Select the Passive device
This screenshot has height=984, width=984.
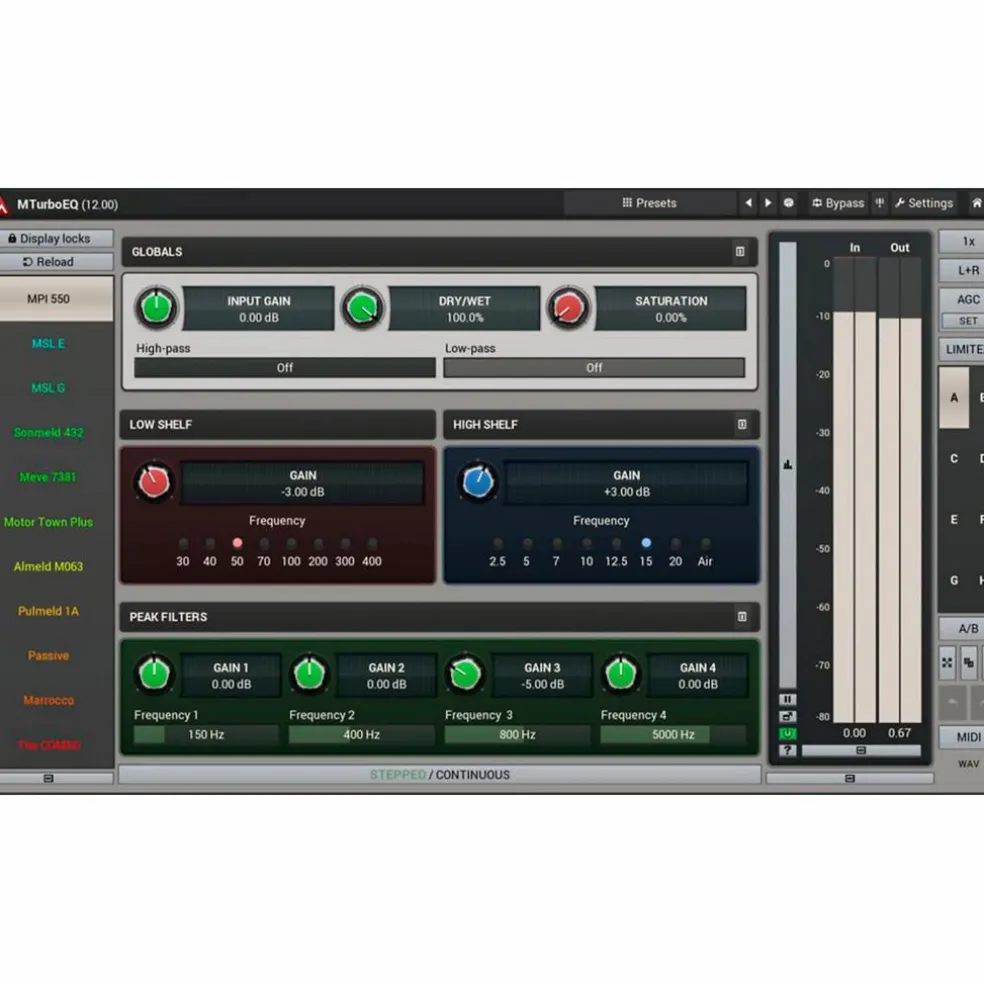pos(48,655)
